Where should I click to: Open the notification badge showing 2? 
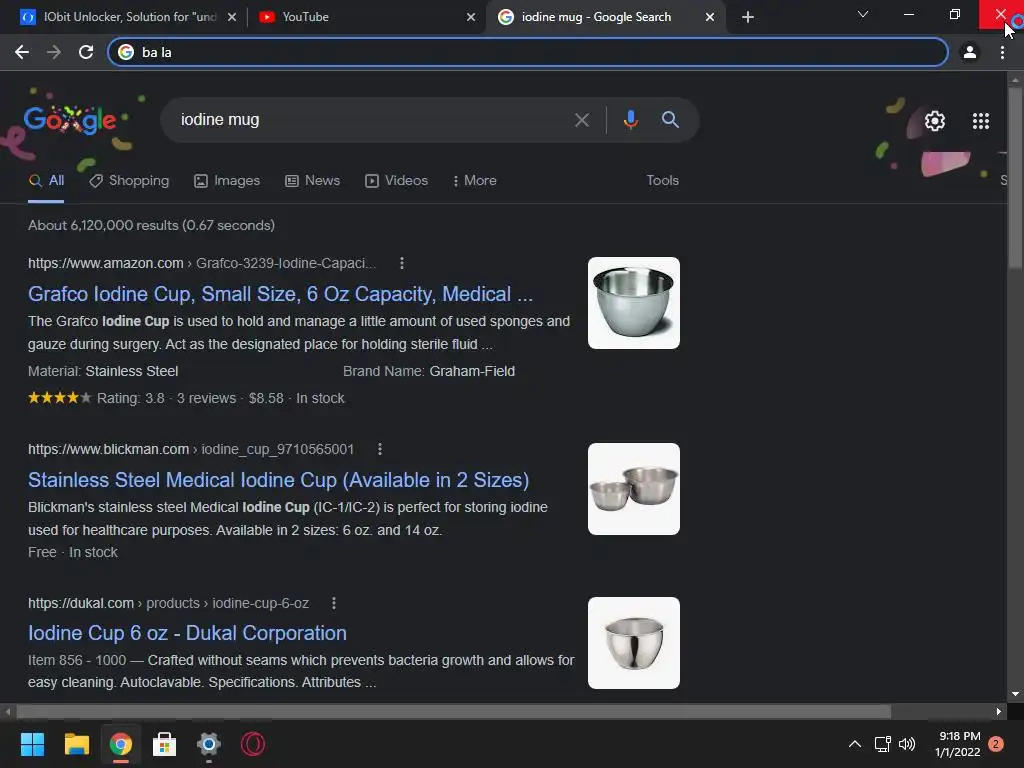pos(996,744)
